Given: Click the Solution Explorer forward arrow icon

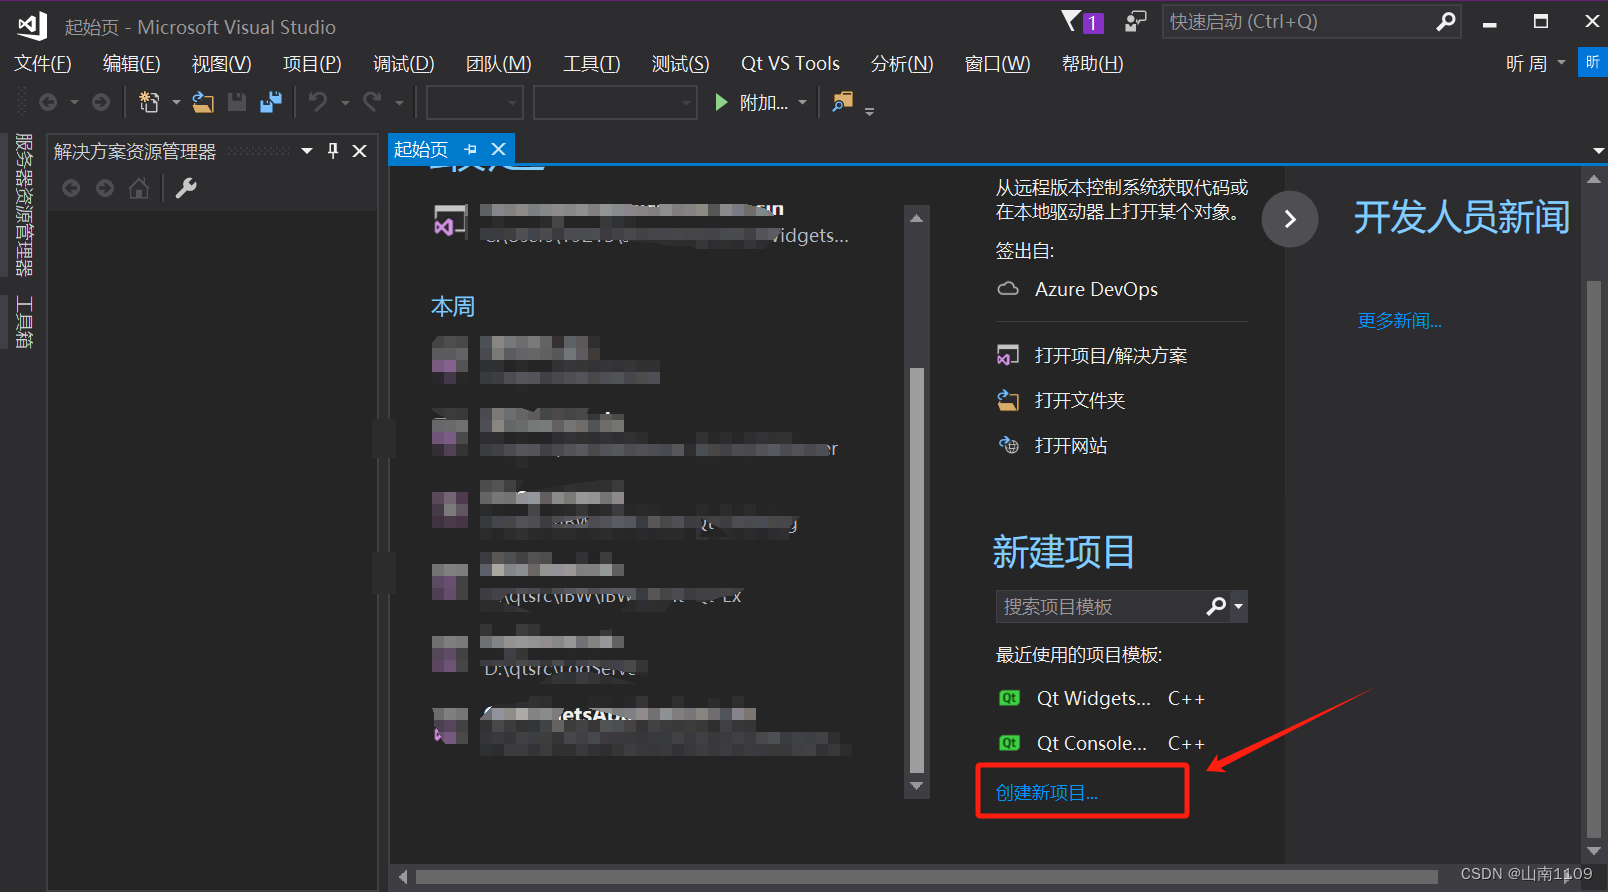Looking at the screenshot, I should (105, 188).
